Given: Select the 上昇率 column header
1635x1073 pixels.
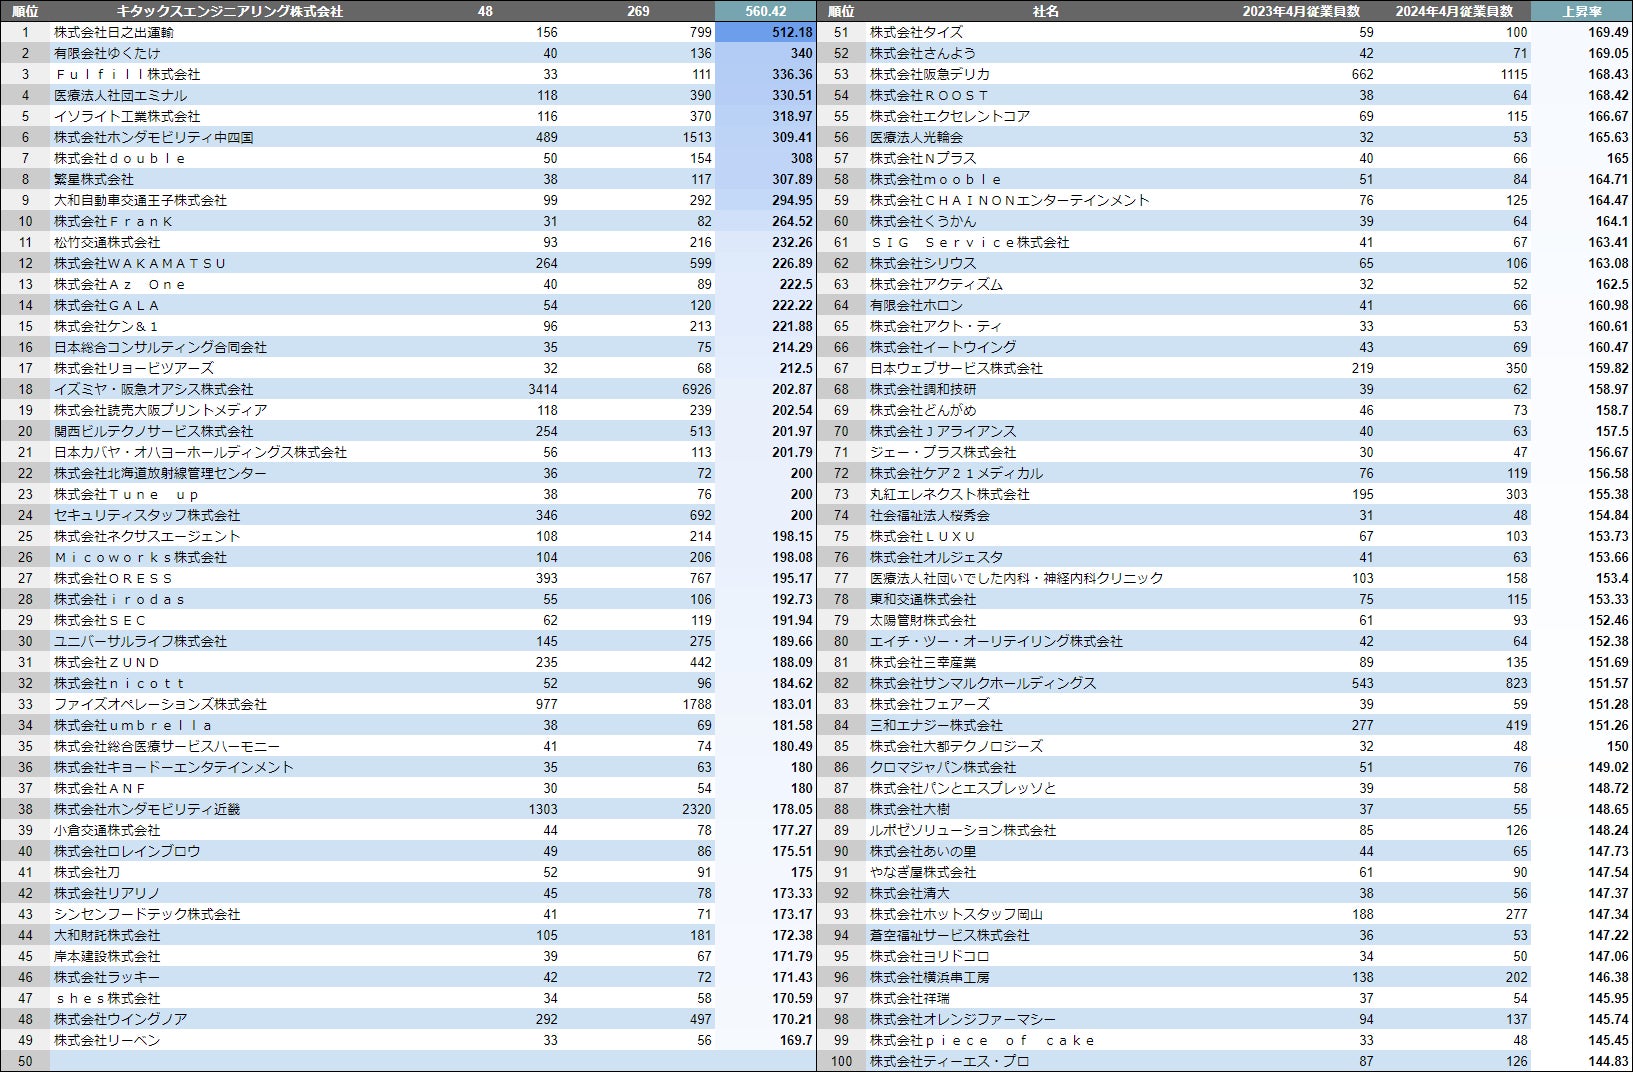Looking at the screenshot, I should (1582, 11).
